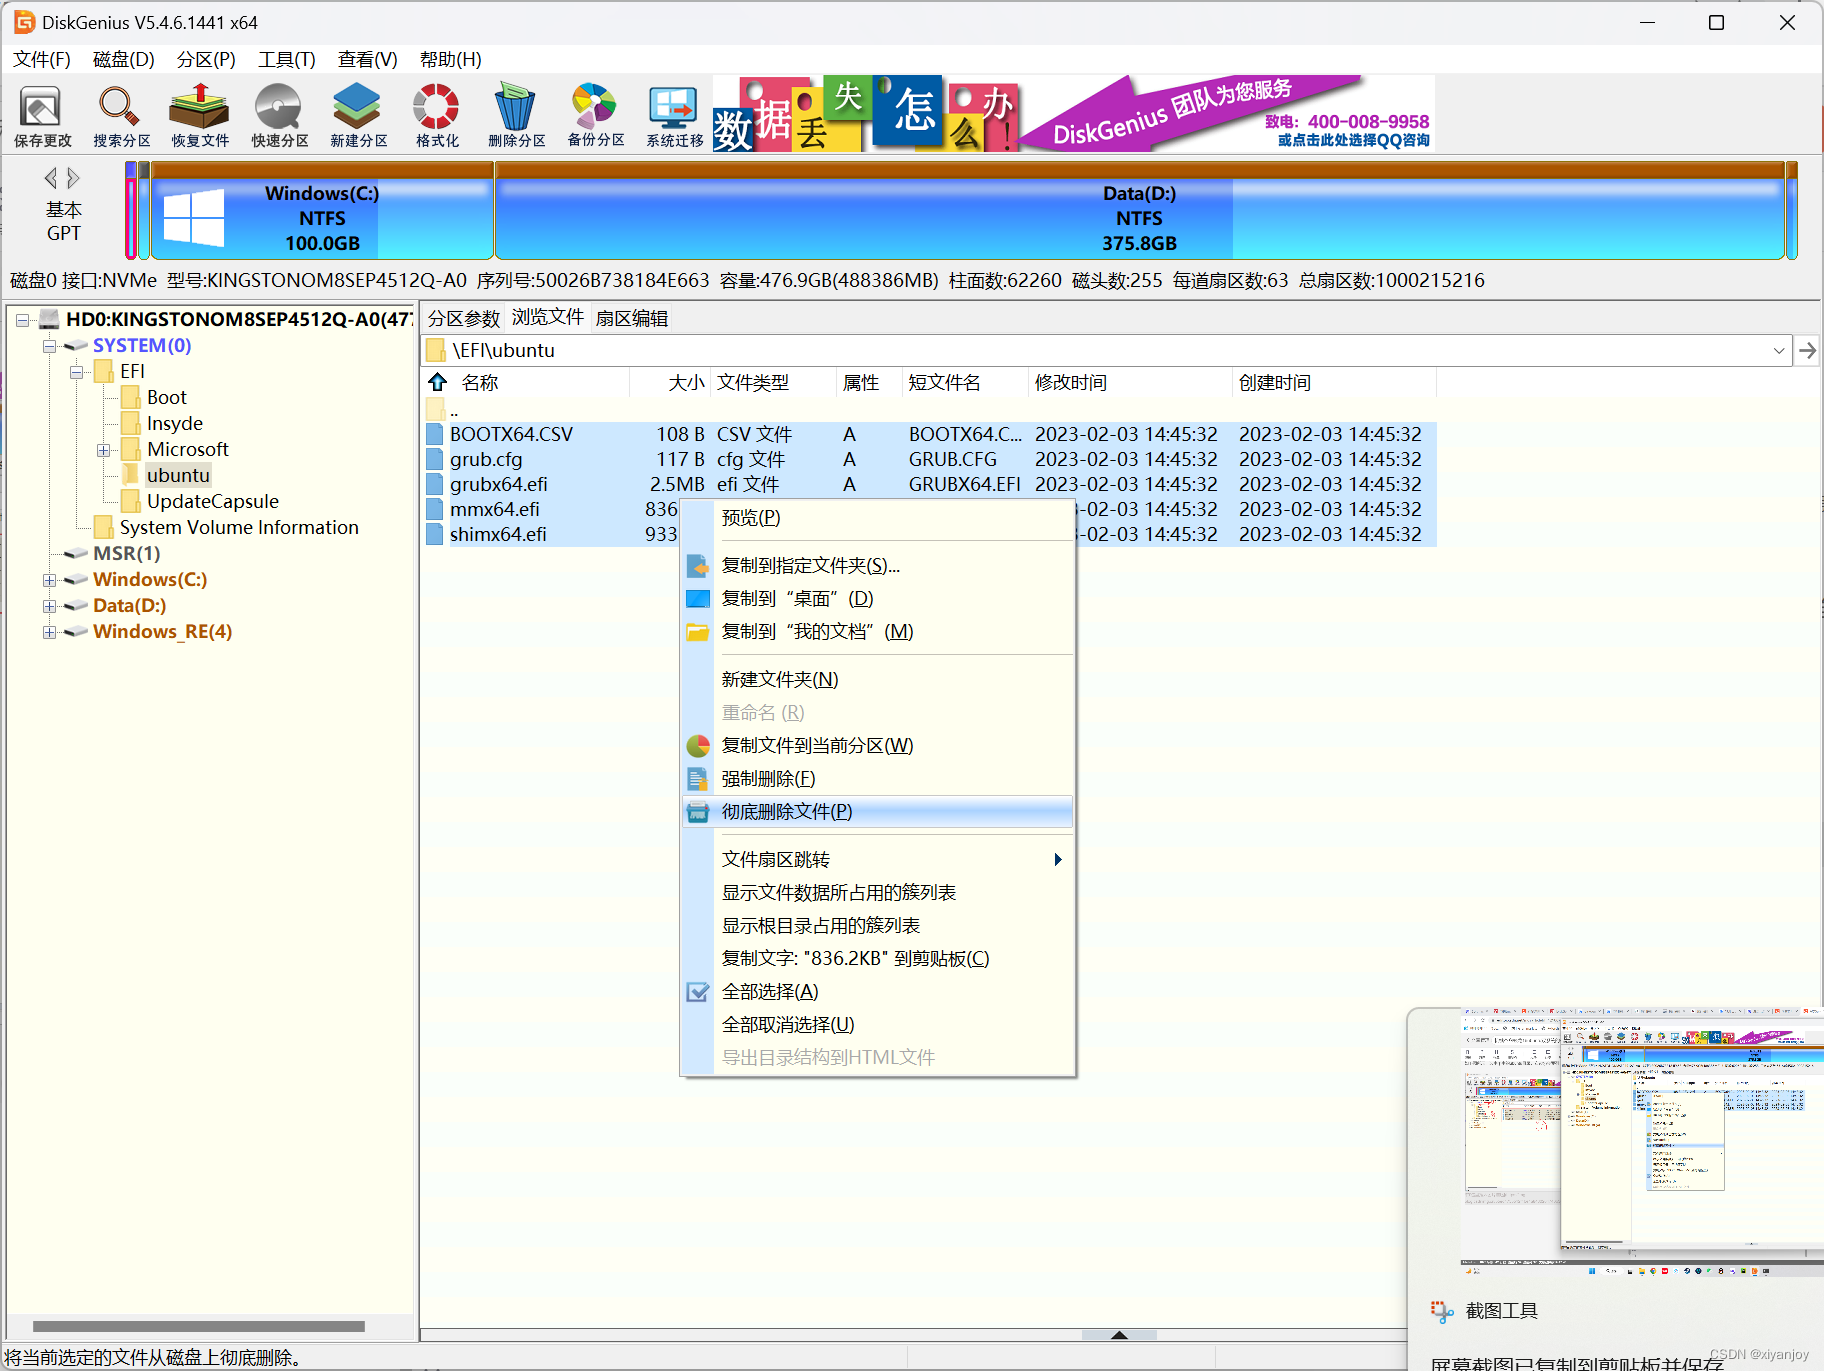Screen dimensions: 1824x1371
Task: Select the grubx64.efi file icon
Action: tap(435, 484)
